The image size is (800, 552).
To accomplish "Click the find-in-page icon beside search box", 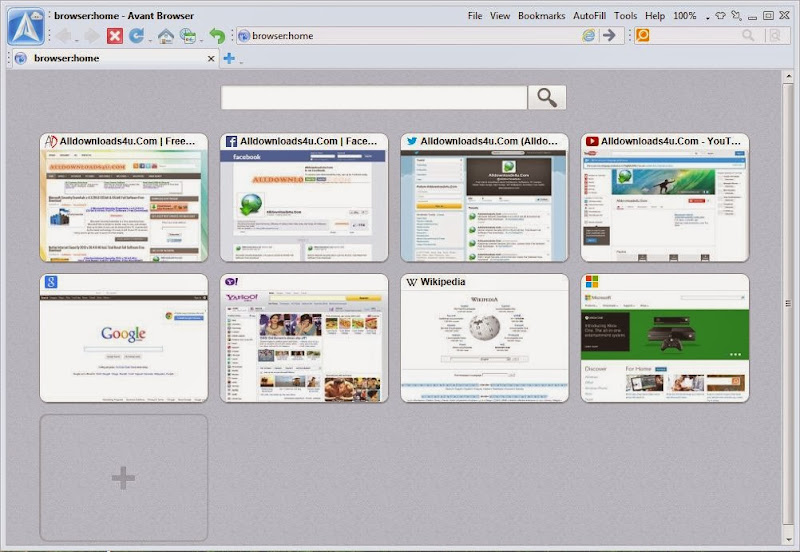I will tap(774, 35).
